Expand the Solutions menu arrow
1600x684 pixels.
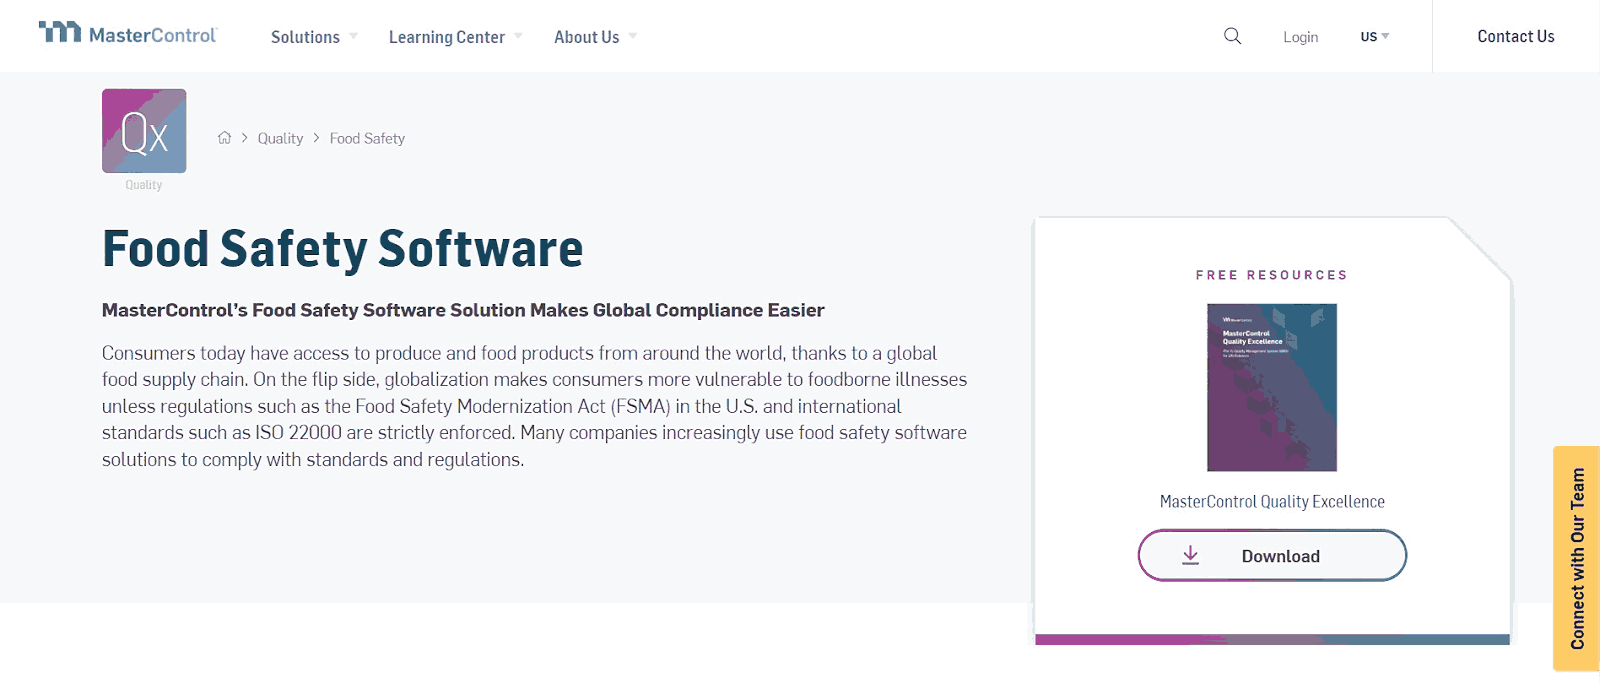(353, 36)
